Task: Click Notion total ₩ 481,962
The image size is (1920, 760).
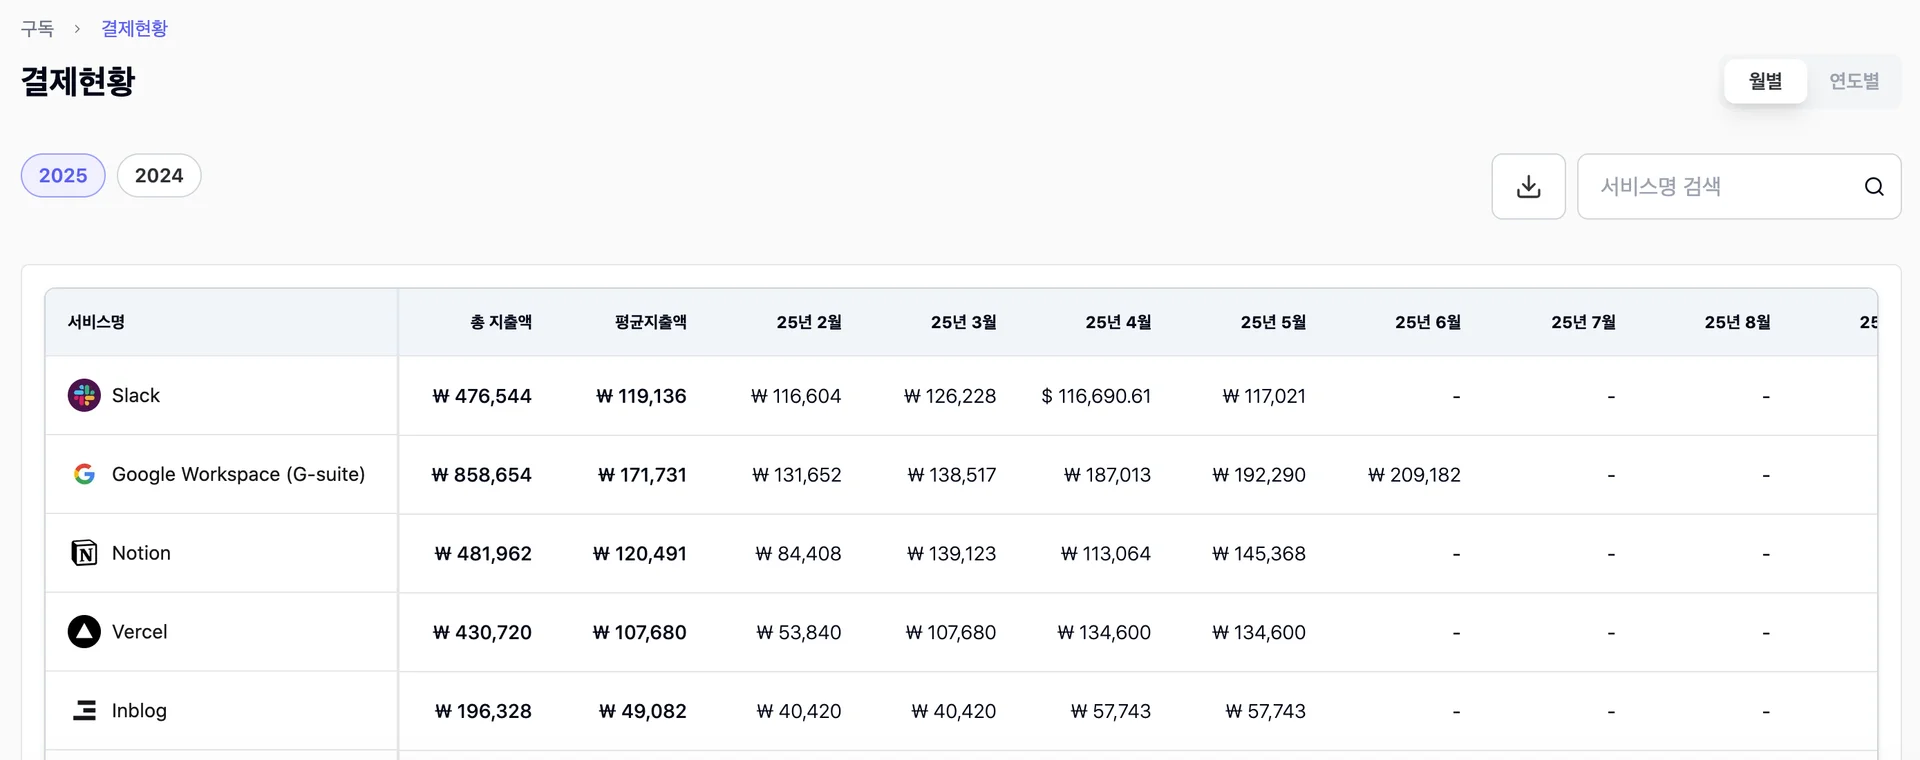Action: coord(483,554)
